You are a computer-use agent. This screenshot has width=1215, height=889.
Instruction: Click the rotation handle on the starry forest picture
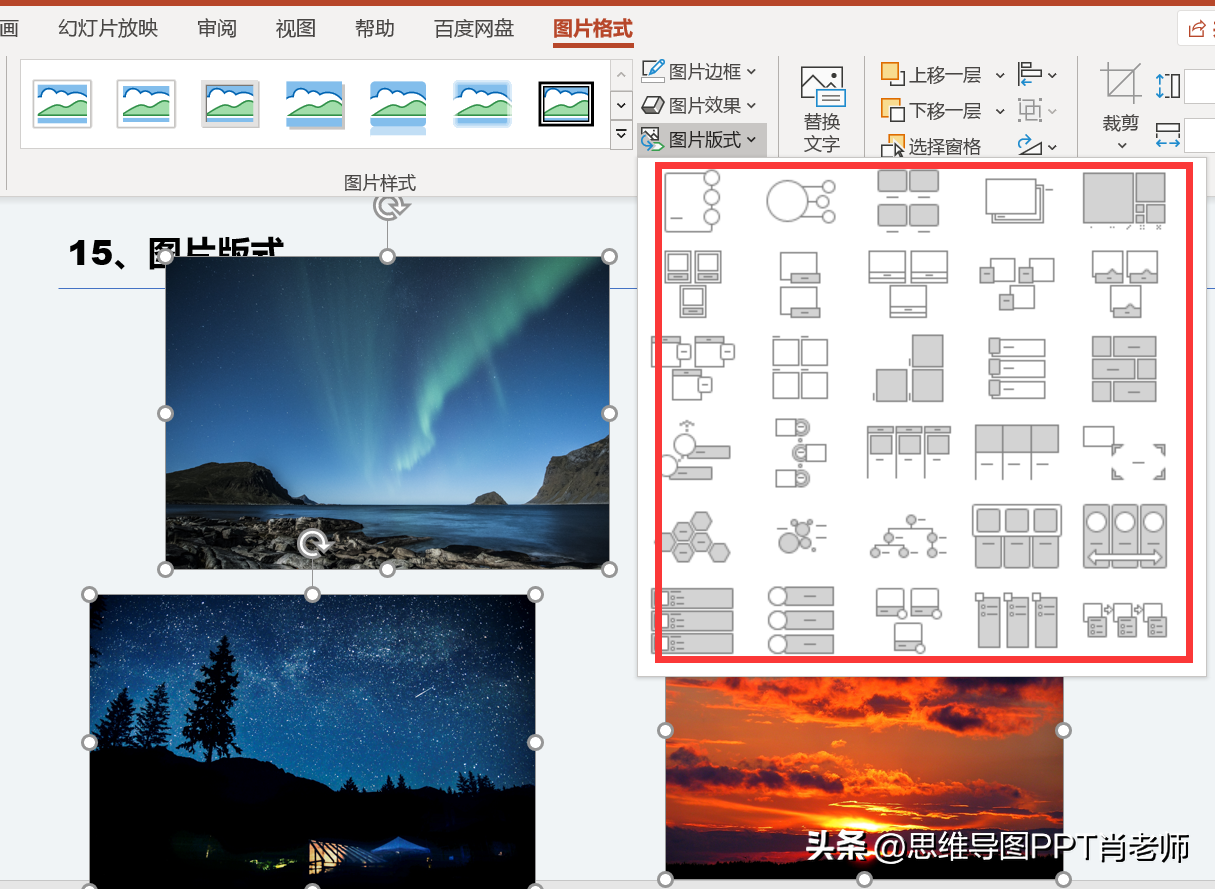point(313,545)
